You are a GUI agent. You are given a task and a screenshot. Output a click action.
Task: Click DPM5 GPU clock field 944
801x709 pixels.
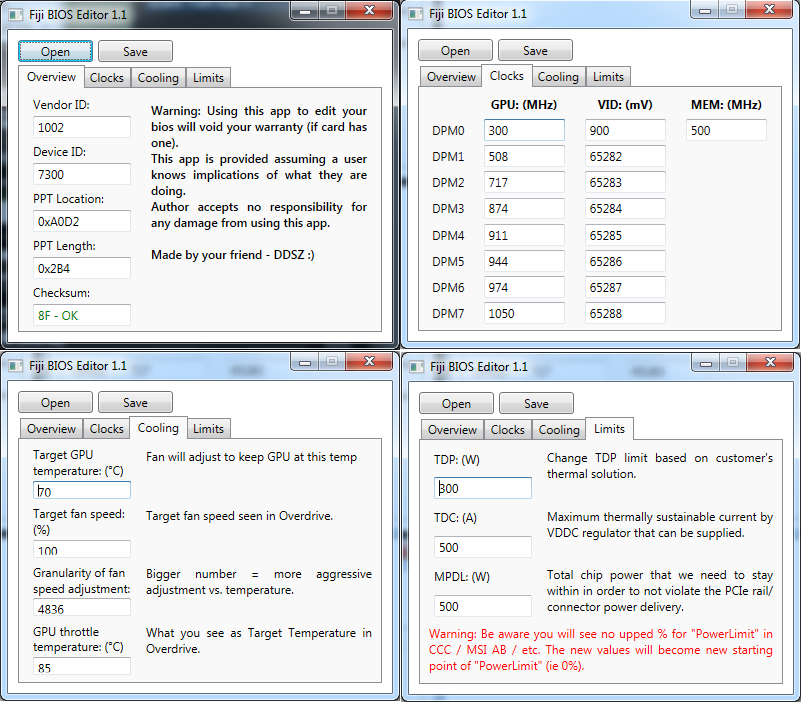(x=524, y=261)
